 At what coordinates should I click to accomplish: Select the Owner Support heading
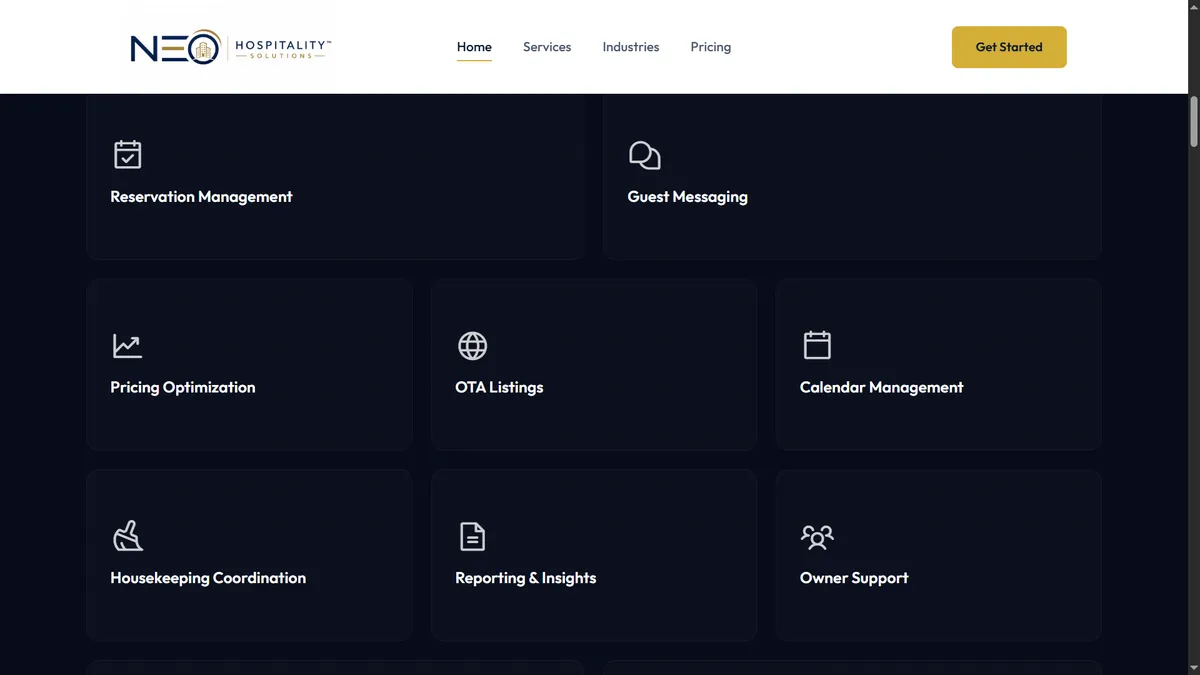pos(854,578)
